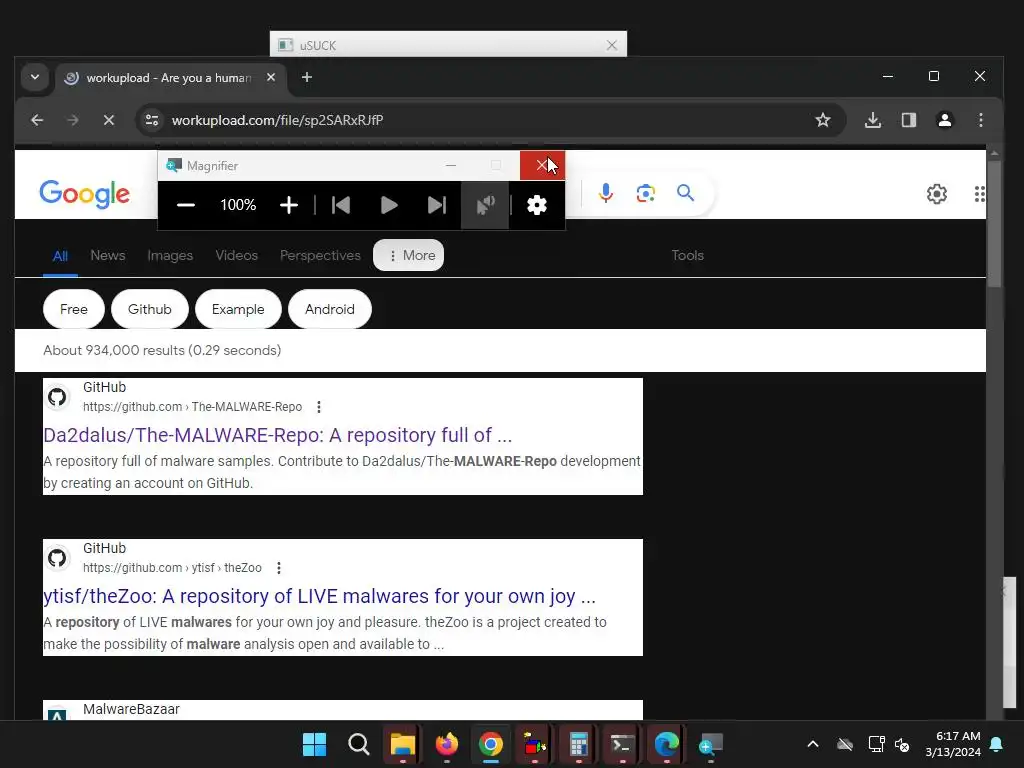Switch to the Videos tab
Image resolution: width=1024 pixels, height=768 pixels.
pos(236,255)
